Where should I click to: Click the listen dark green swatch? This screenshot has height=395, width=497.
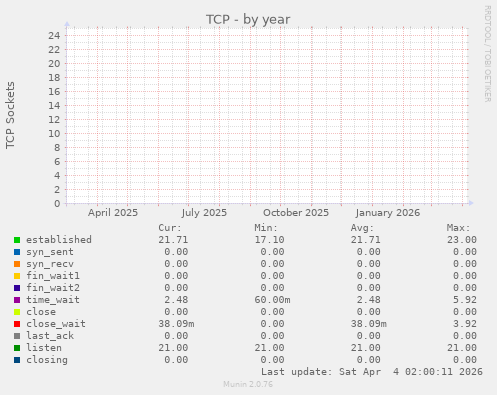pos(17,348)
